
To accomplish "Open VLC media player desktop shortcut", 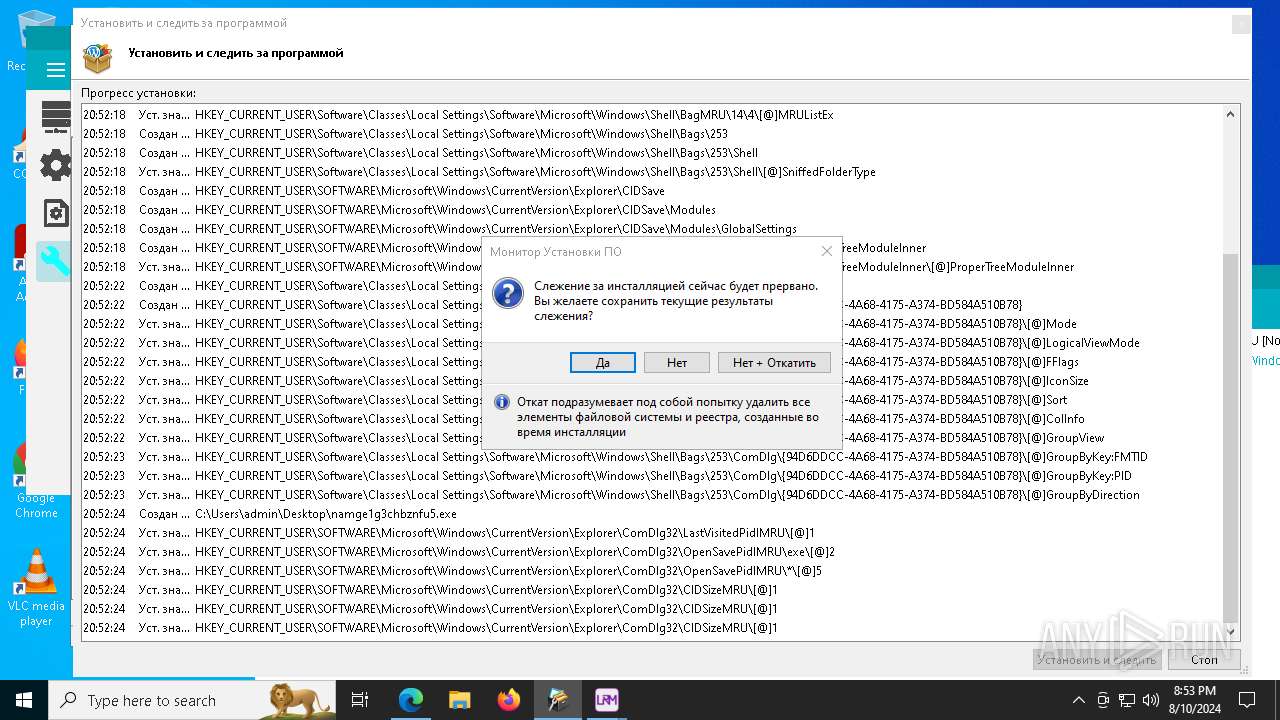I will point(36,588).
